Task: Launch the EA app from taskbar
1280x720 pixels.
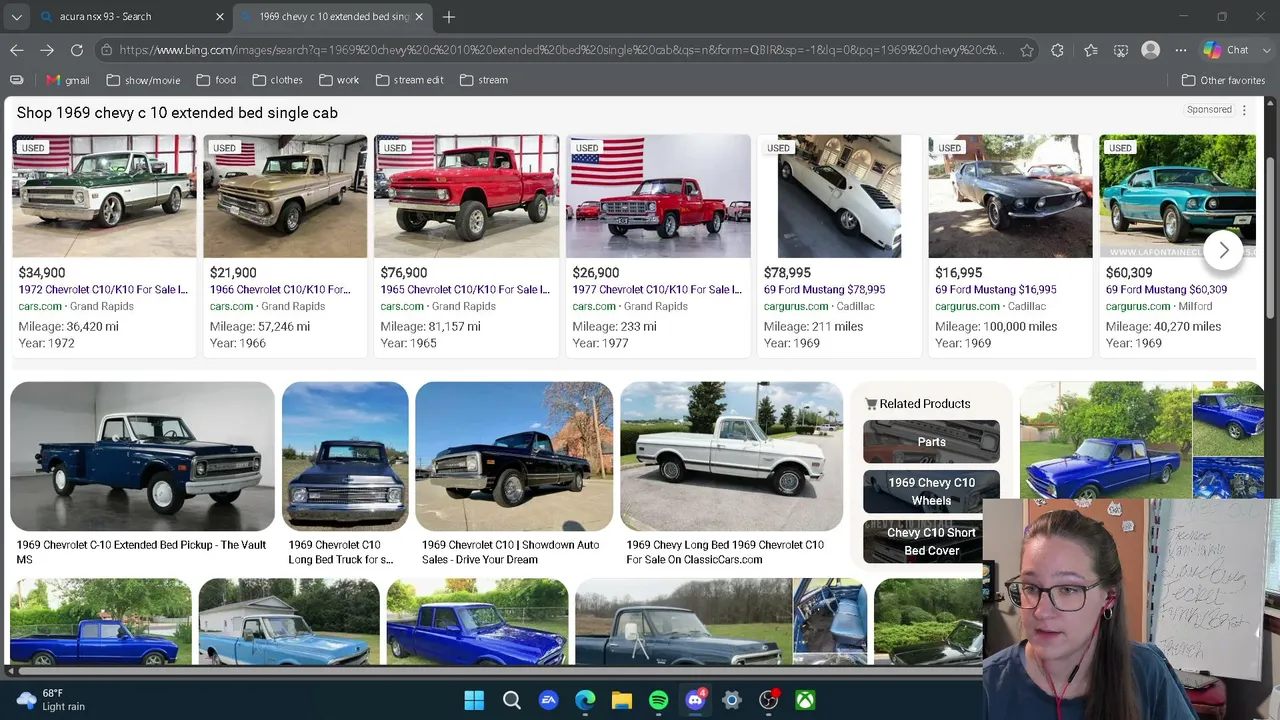Action: click(548, 700)
